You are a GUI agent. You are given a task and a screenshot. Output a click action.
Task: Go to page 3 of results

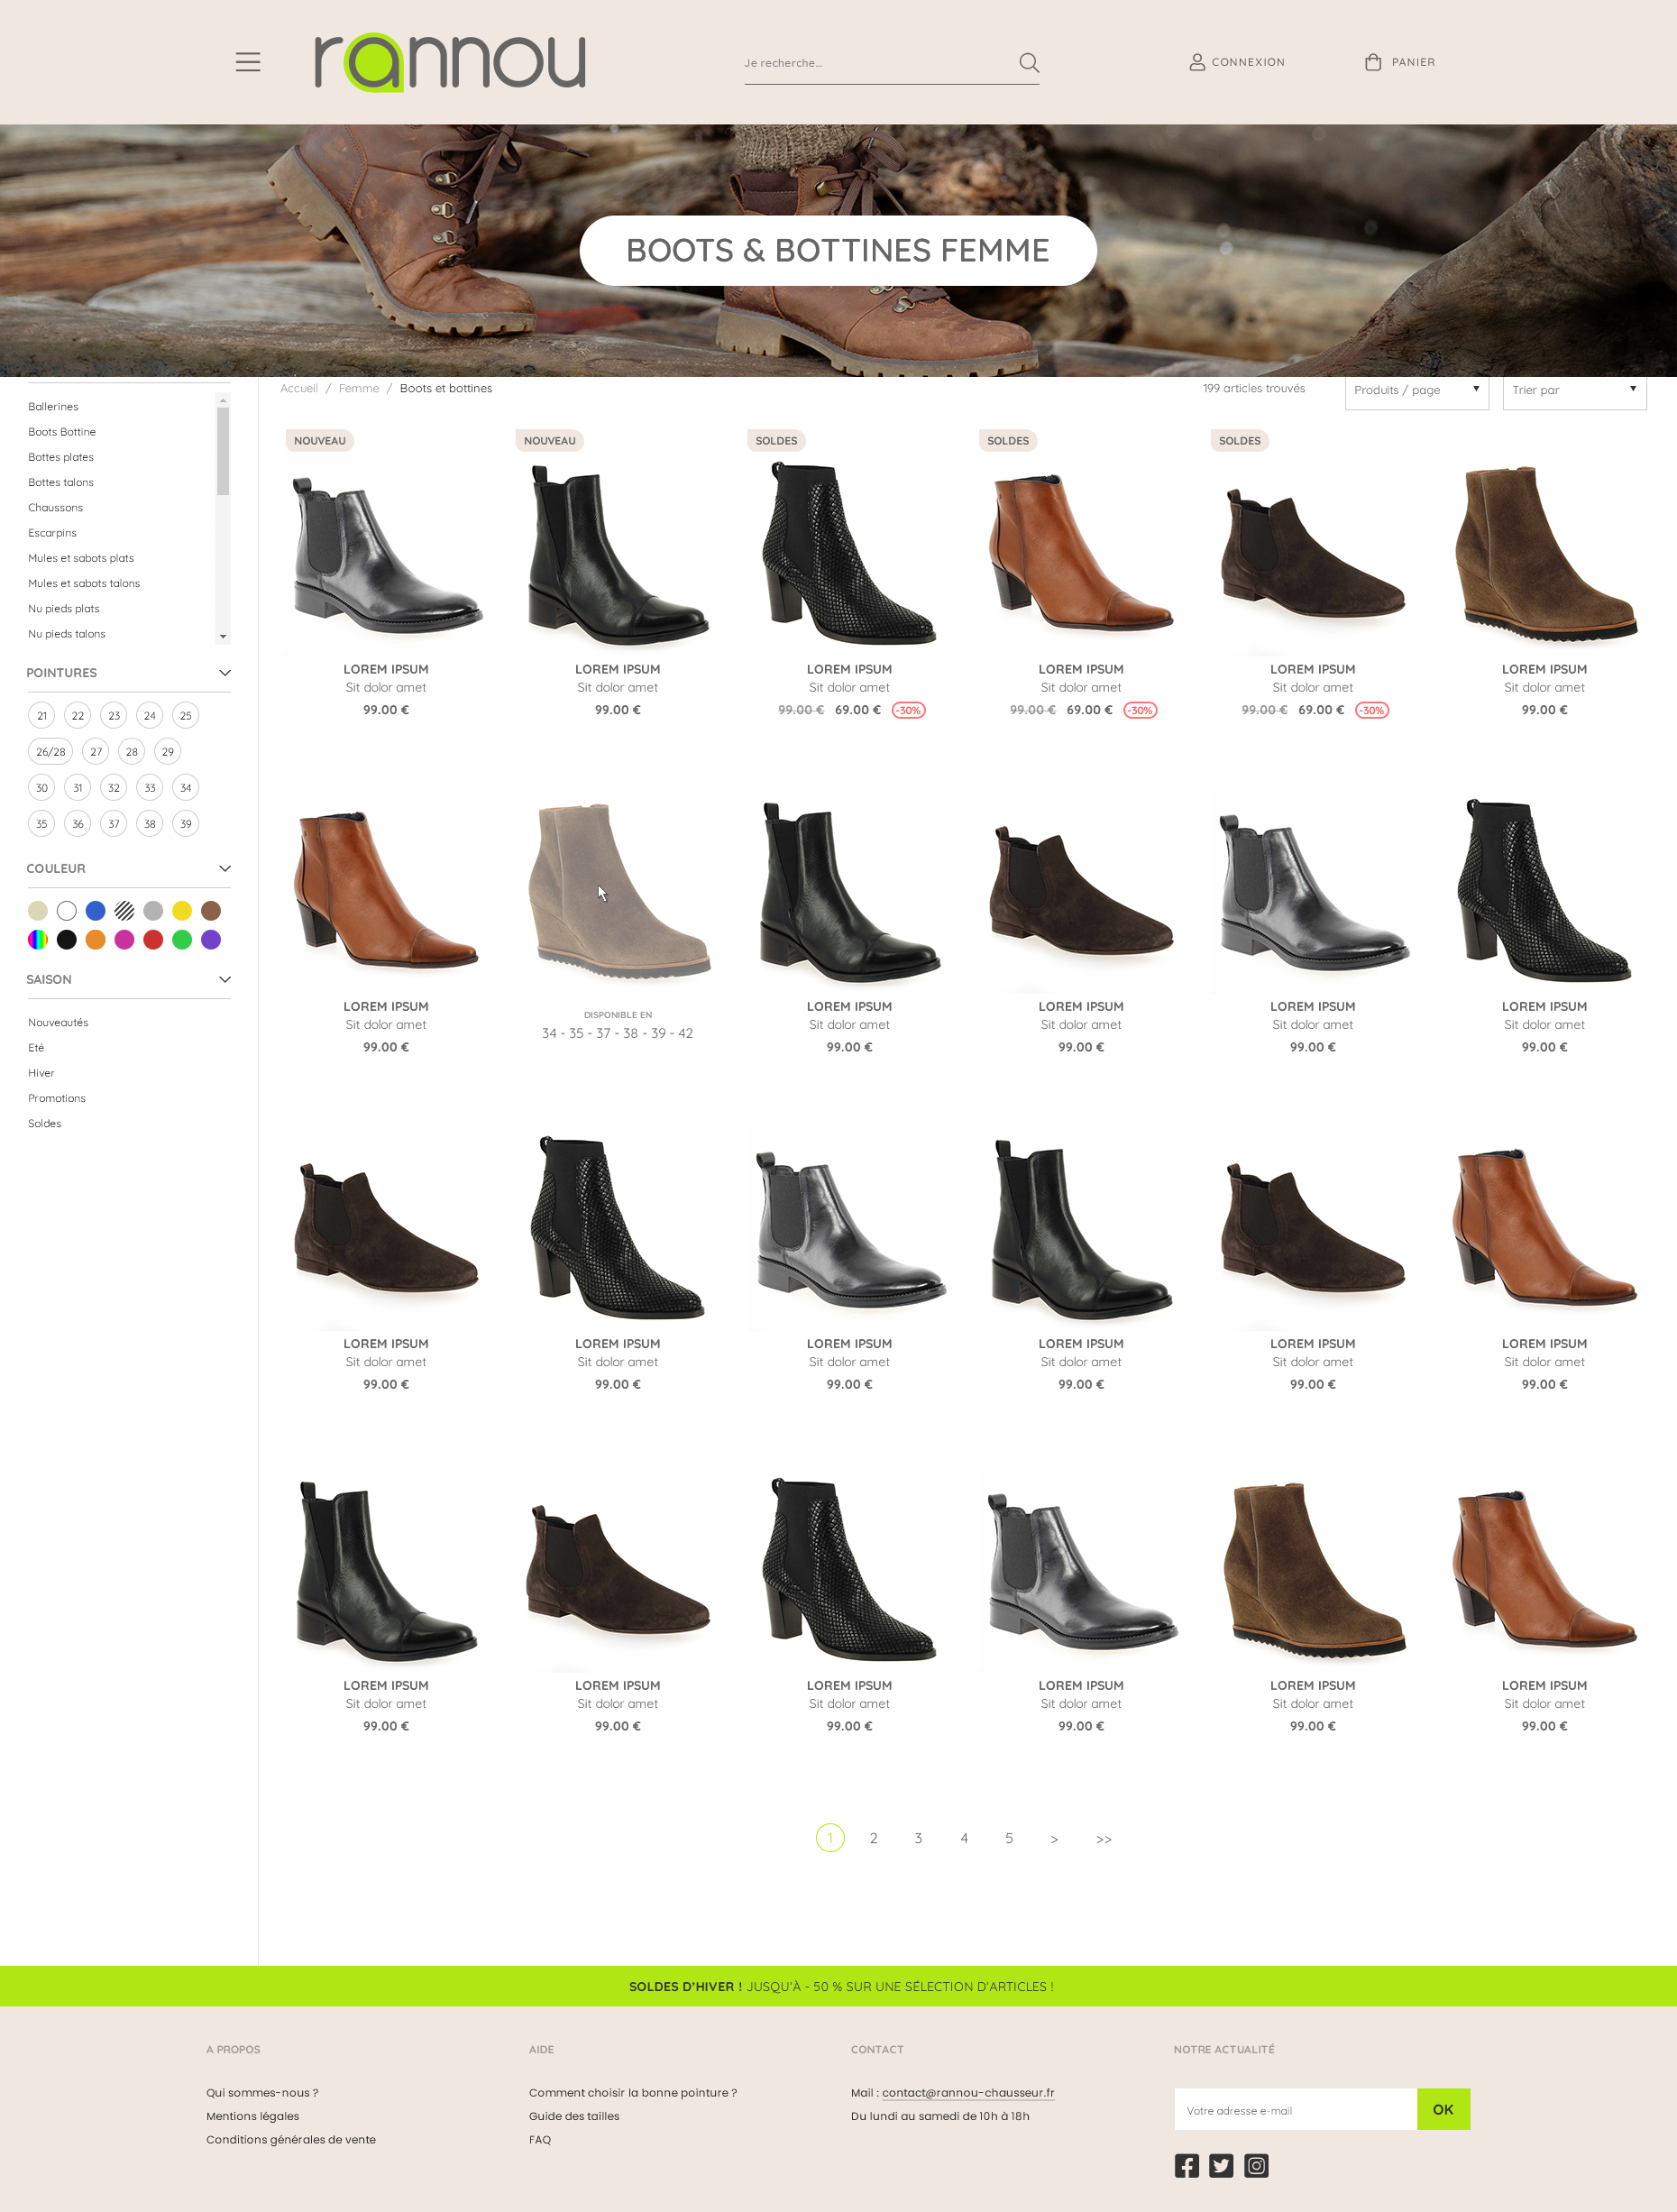[x=918, y=1838]
